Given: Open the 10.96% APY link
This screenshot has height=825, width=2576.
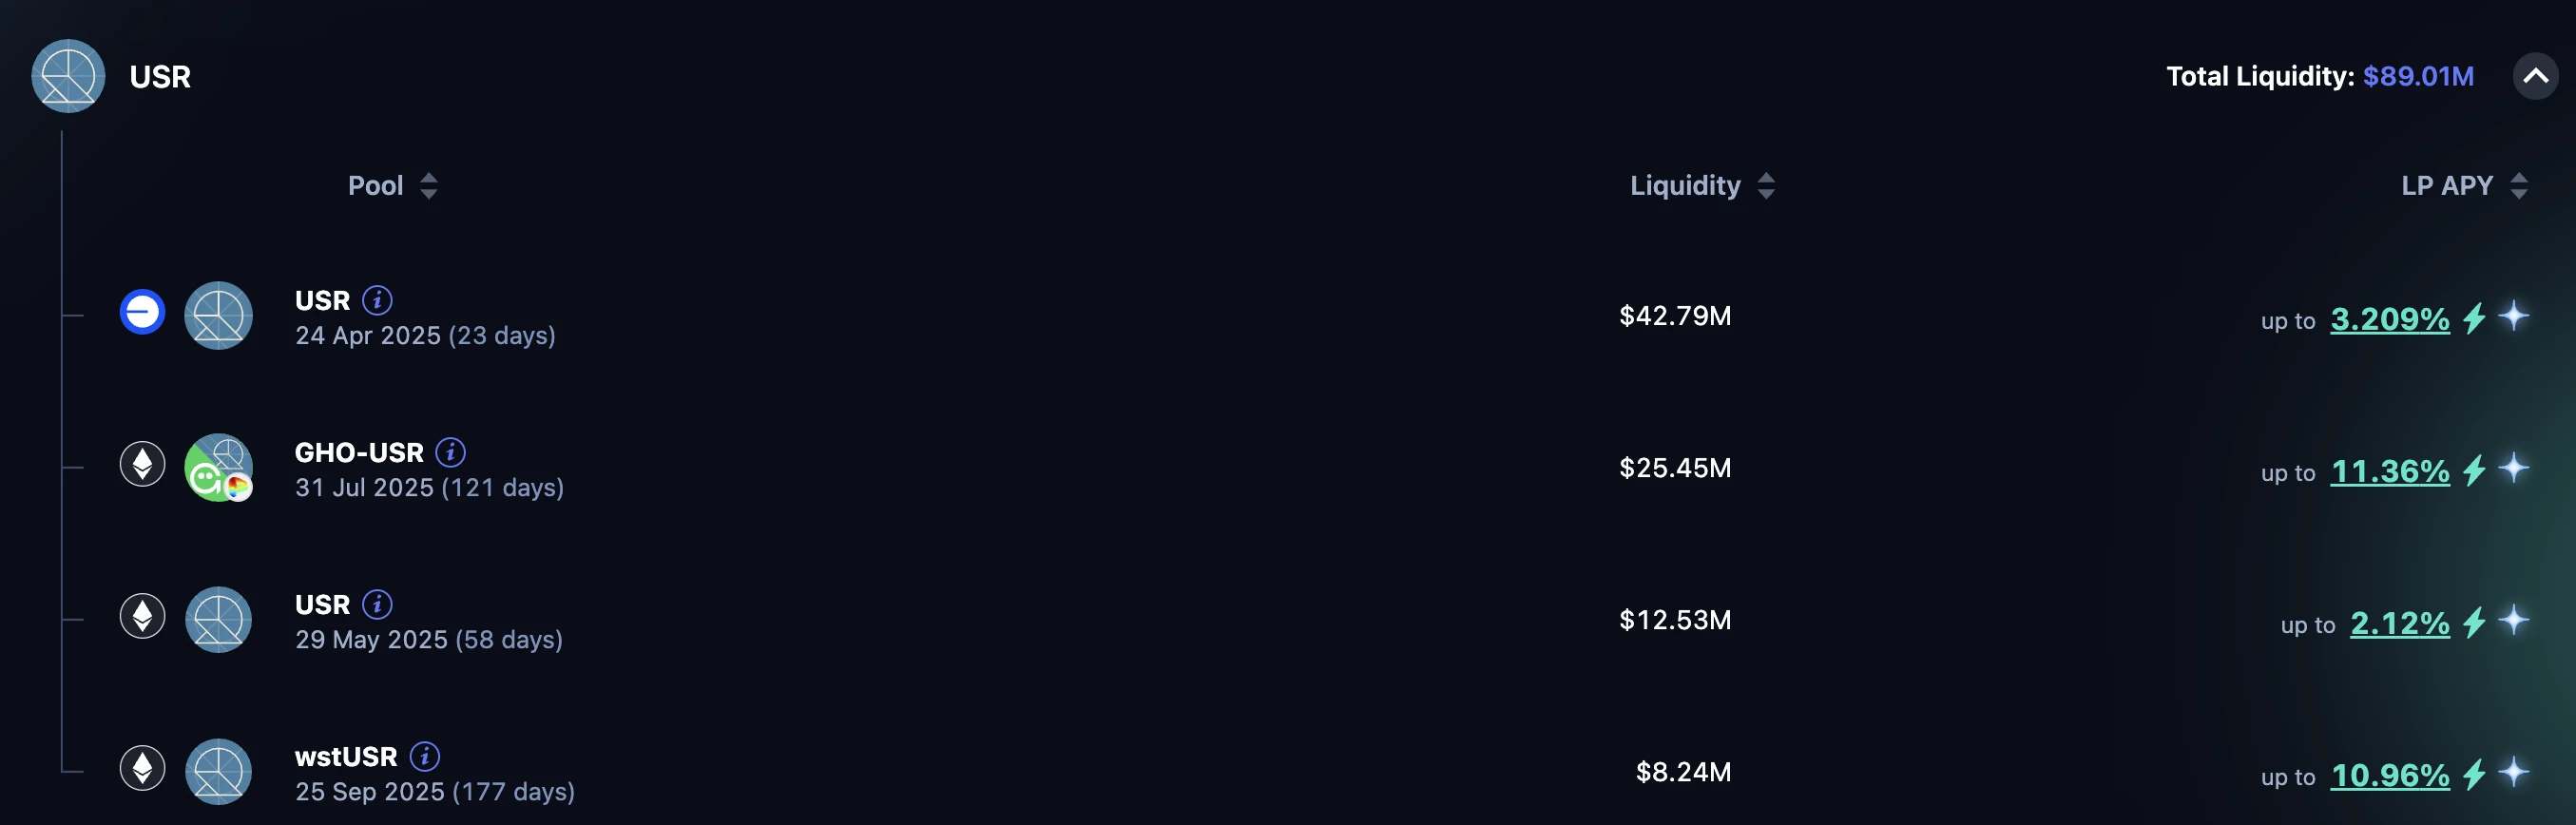Looking at the screenshot, I should tap(2389, 775).
